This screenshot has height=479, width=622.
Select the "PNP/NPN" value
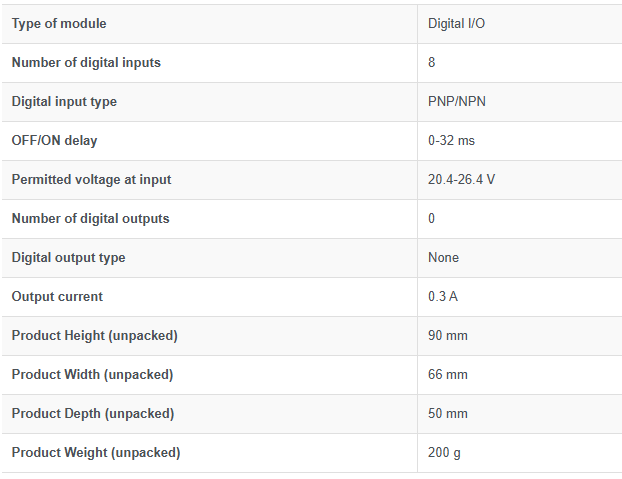[456, 101]
